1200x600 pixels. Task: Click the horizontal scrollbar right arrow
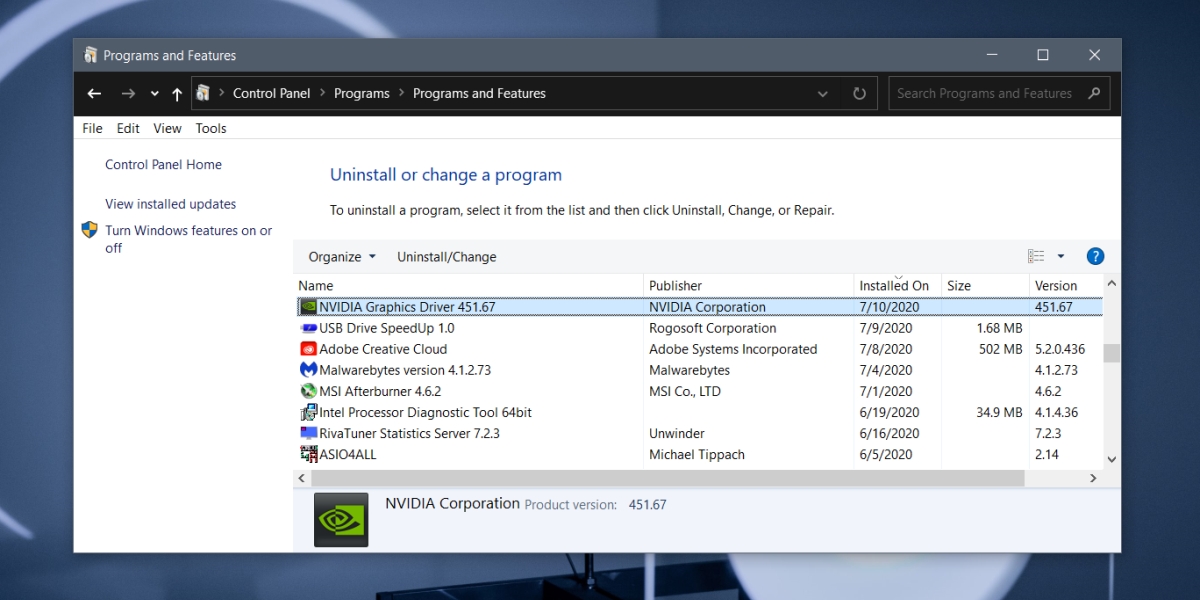(x=1093, y=479)
